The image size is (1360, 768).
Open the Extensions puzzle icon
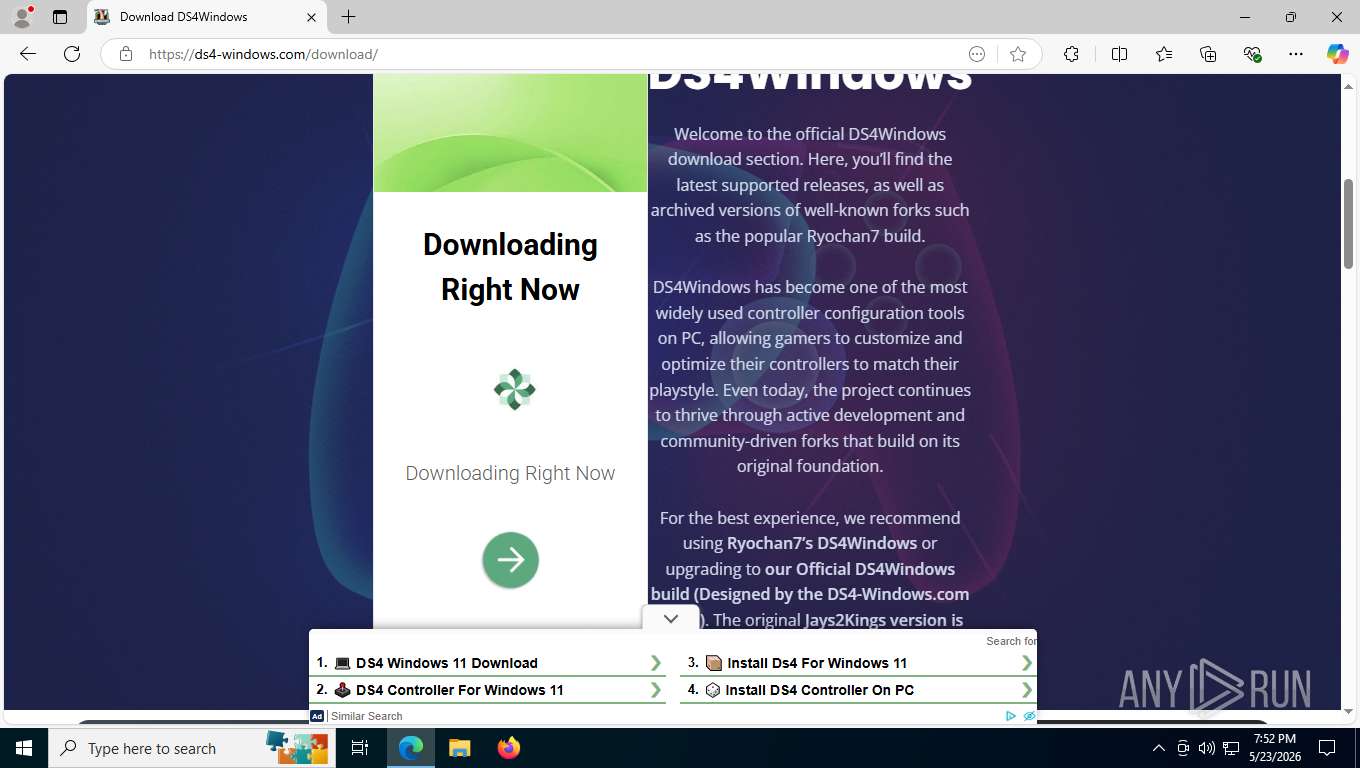tap(1071, 54)
